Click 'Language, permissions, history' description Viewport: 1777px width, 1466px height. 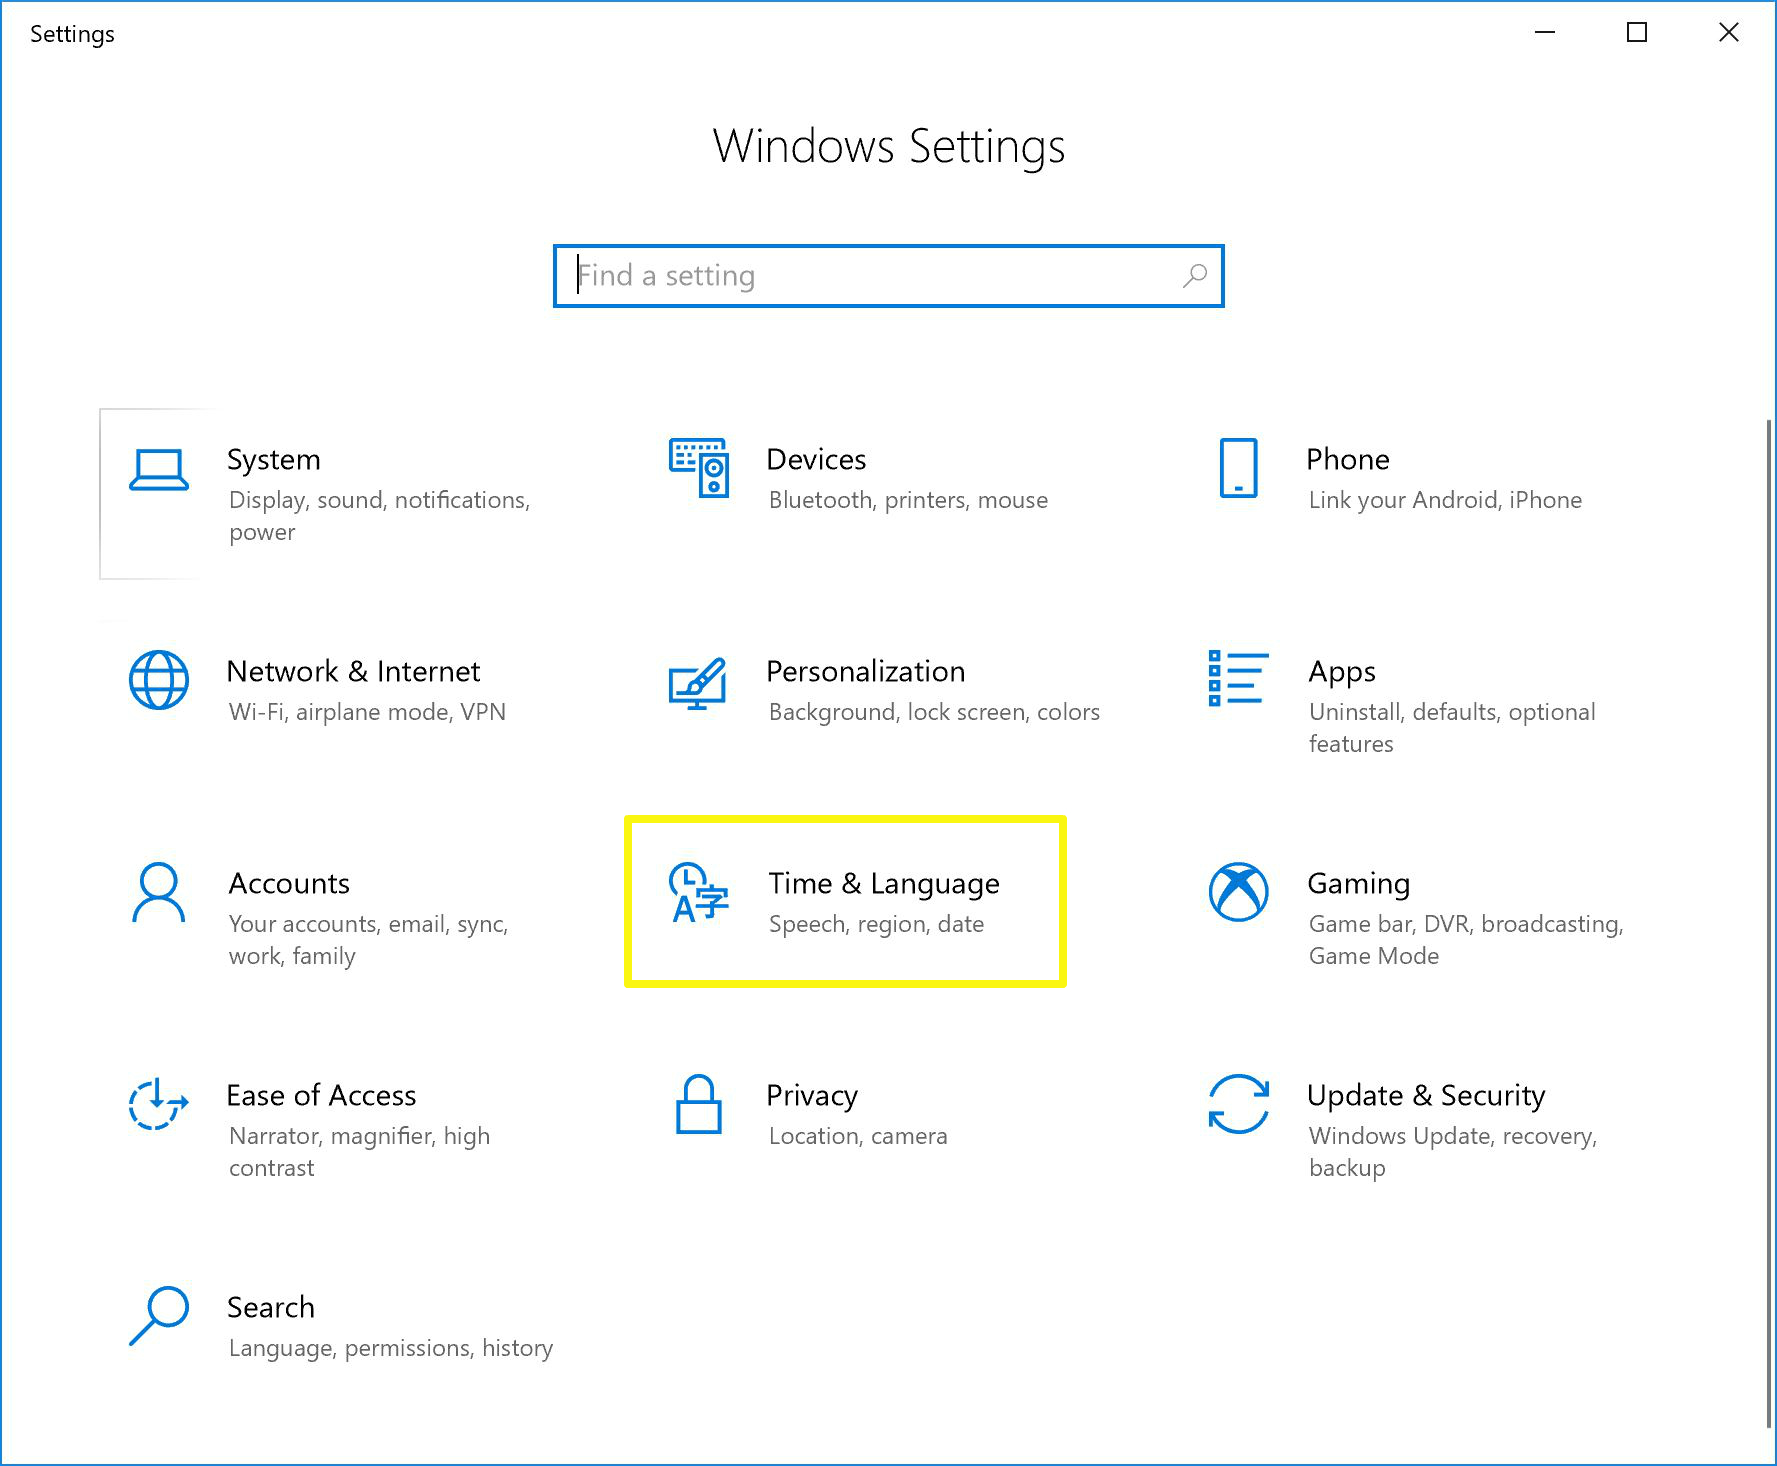click(x=390, y=1349)
